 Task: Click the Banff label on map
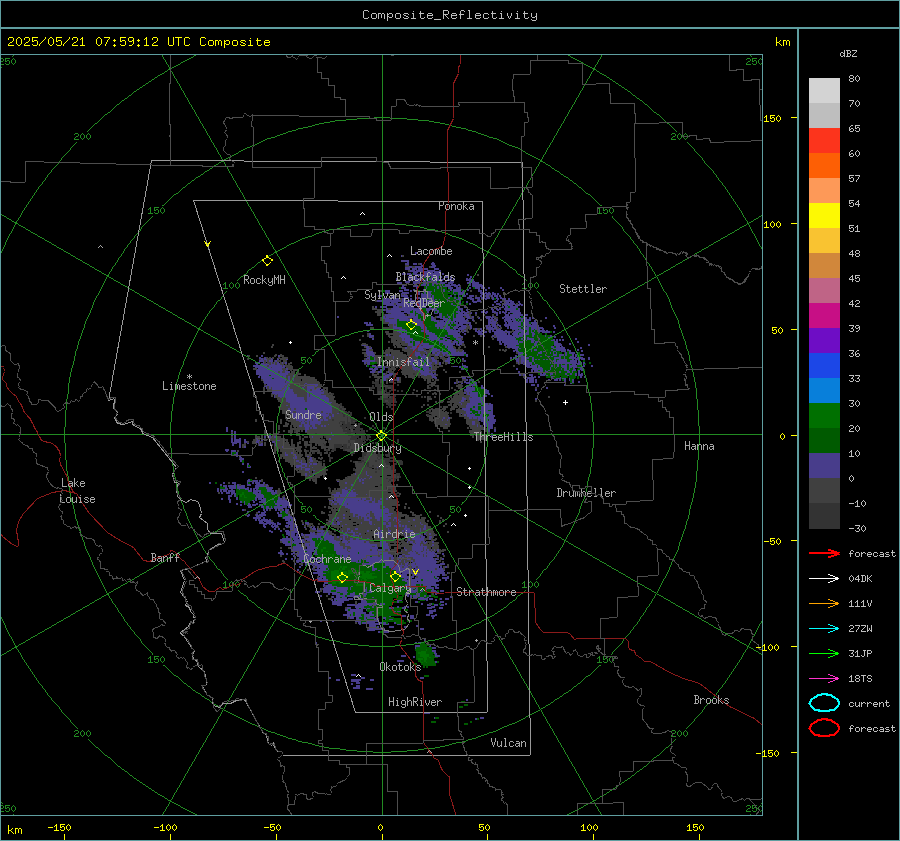point(165,557)
